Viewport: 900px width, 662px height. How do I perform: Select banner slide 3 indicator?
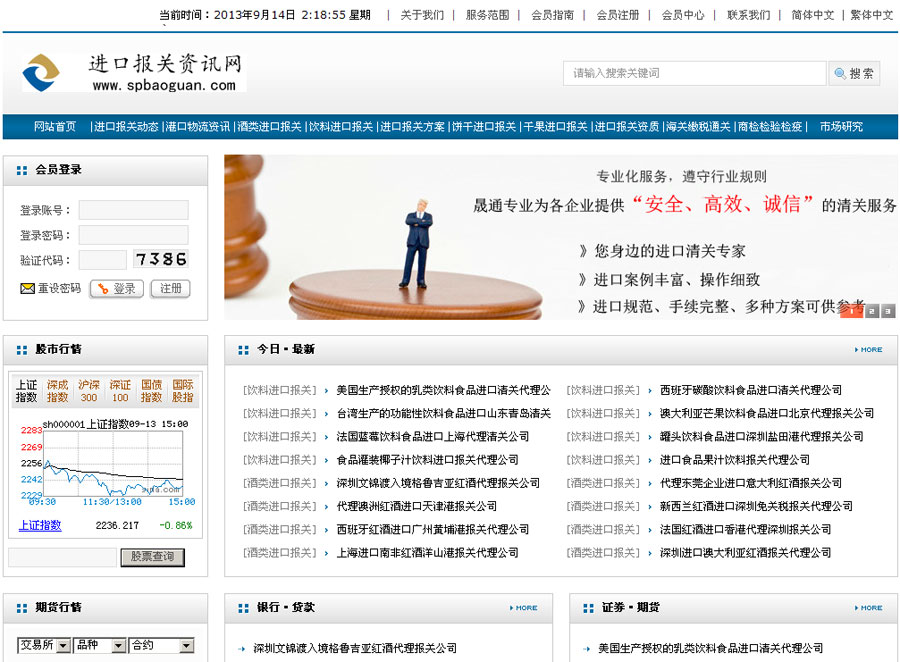click(x=889, y=311)
